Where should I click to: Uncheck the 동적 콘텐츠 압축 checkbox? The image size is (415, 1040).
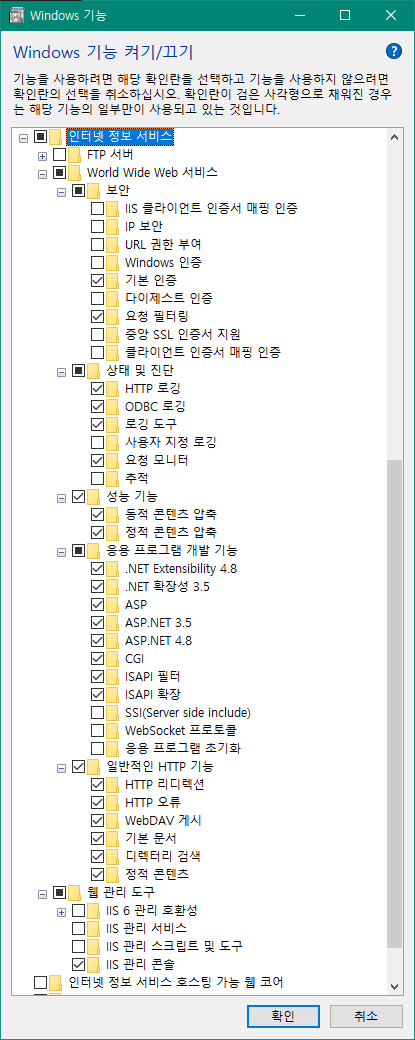[x=97, y=514]
